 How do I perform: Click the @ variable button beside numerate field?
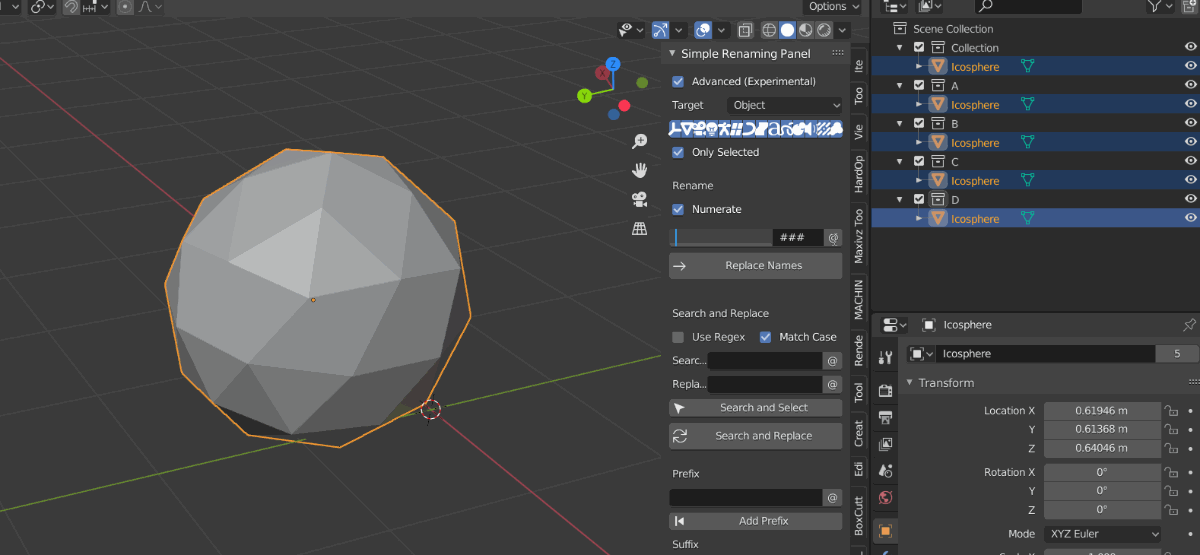click(x=832, y=238)
